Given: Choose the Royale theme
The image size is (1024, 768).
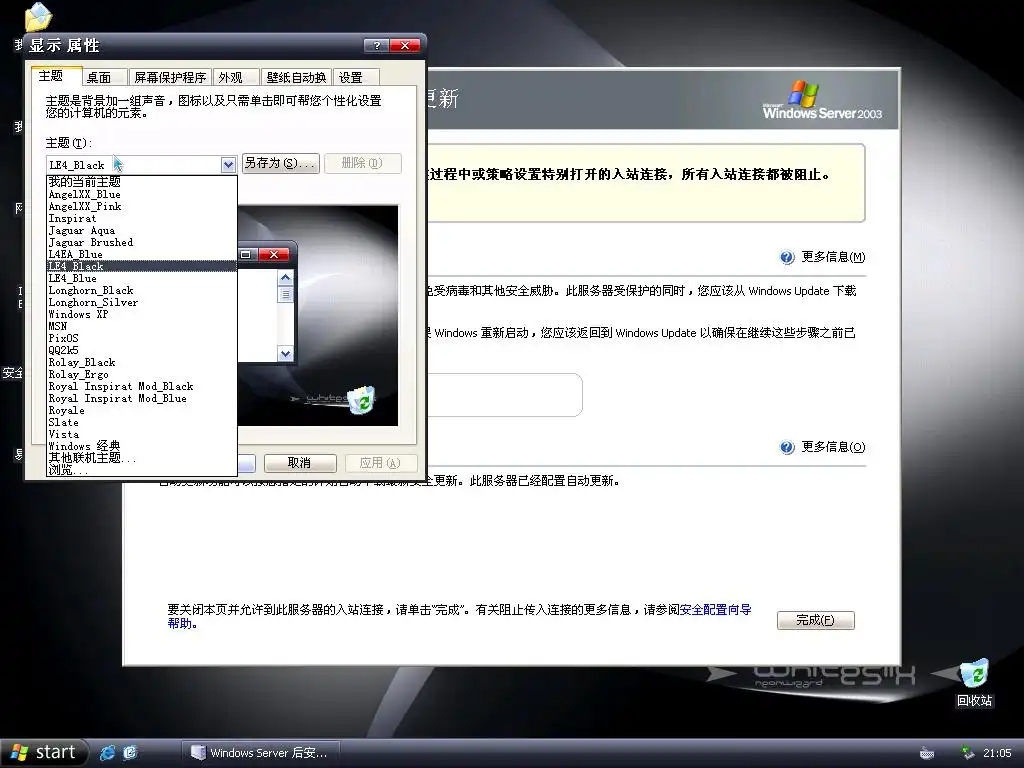Looking at the screenshot, I should coord(142,410).
